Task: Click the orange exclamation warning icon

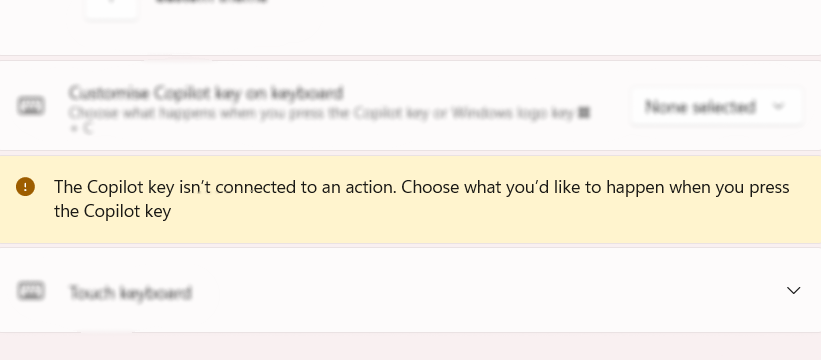Action: click(x=25, y=187)
